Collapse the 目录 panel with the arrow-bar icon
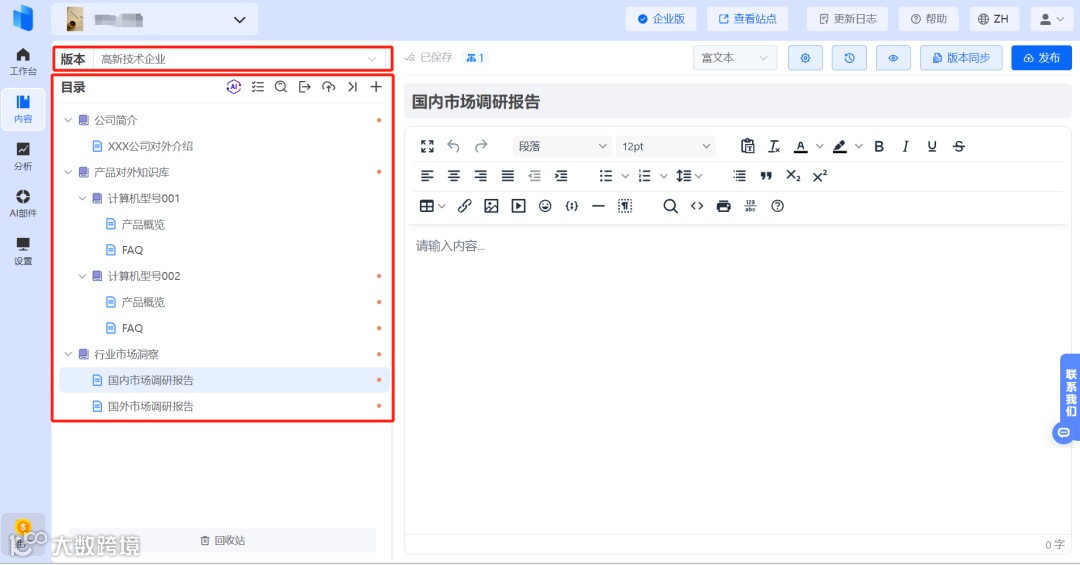 (353, 87)
